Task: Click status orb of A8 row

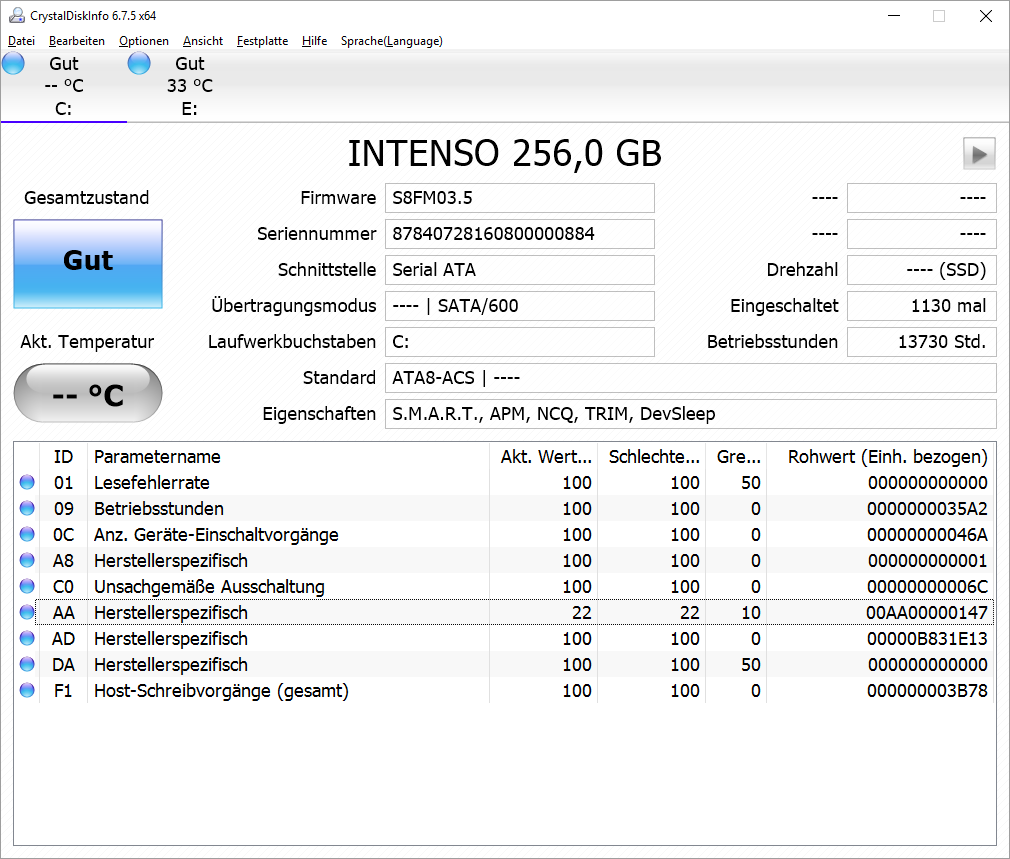Action: pos(27,560)
